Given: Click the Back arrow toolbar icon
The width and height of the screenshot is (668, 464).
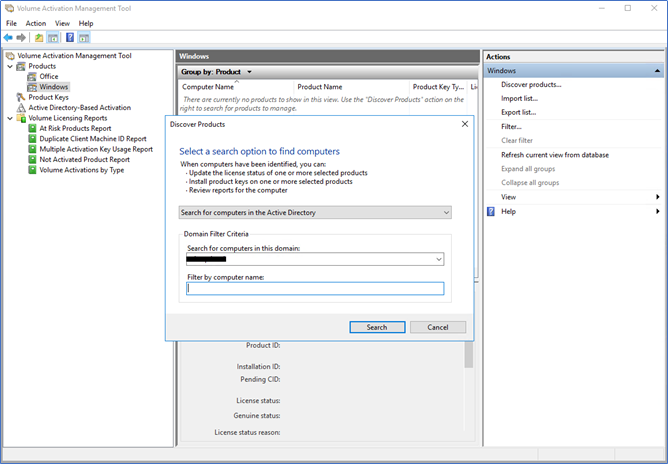Looking at the screenshot, I should pyautogui.click(x=8, y=38).
